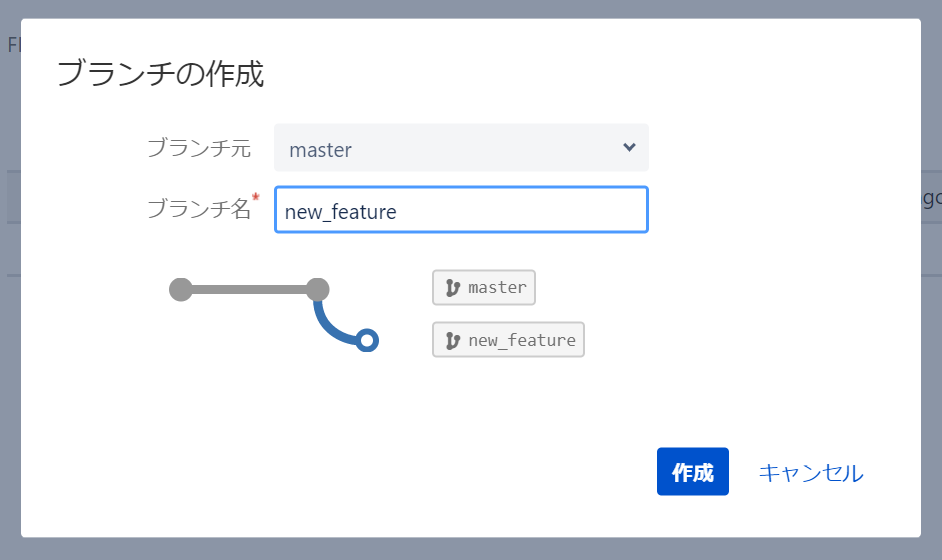Viewport: 942px width, 560px height.
Task: Click the ブランチの作成 dialog title
Action: (x=160, y=74)
